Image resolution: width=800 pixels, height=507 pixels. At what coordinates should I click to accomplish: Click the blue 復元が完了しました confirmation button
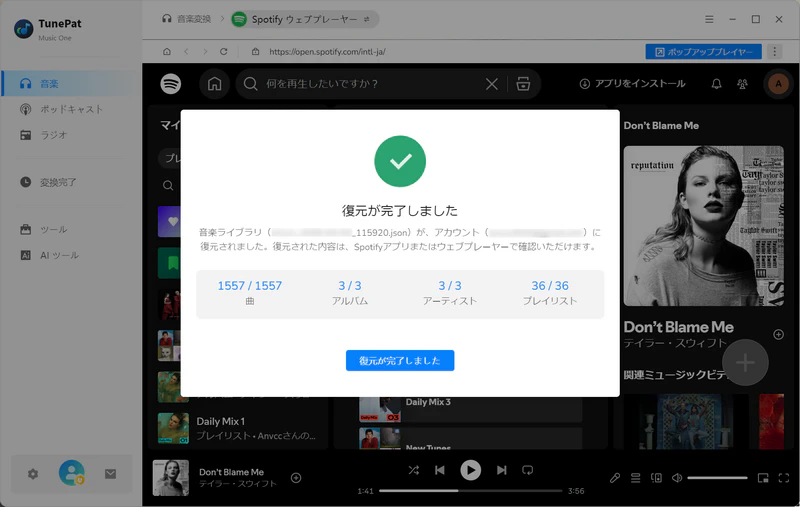coord(399,361)
